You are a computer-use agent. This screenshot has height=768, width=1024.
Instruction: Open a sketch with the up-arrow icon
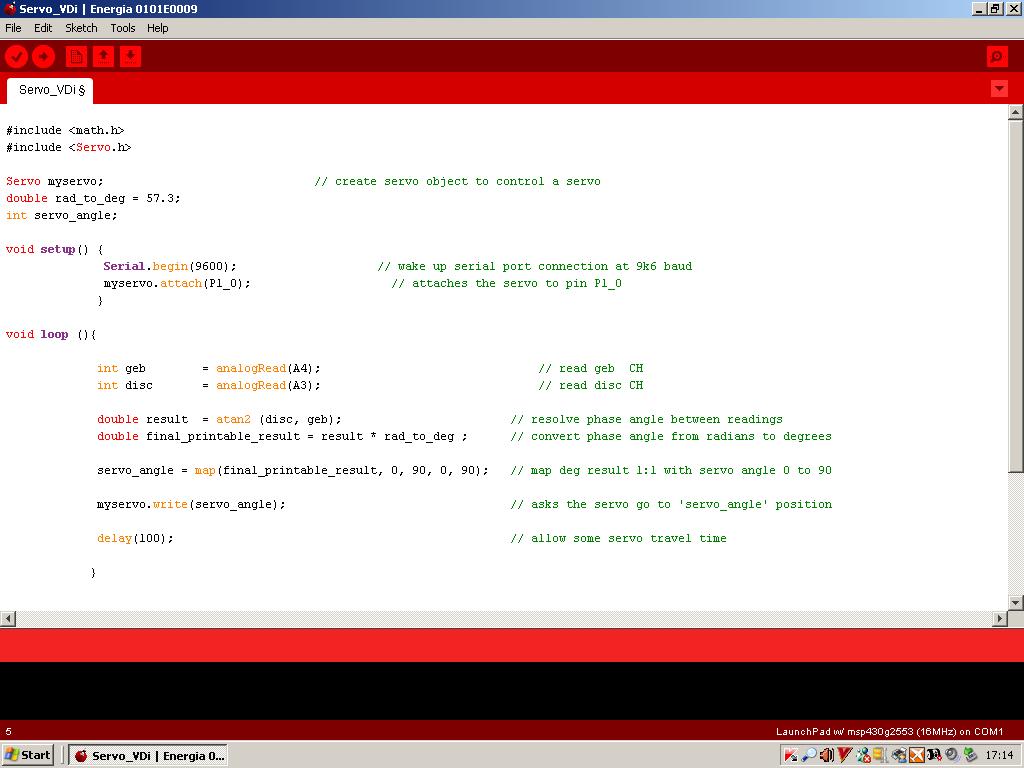click(x=103, y=57)
